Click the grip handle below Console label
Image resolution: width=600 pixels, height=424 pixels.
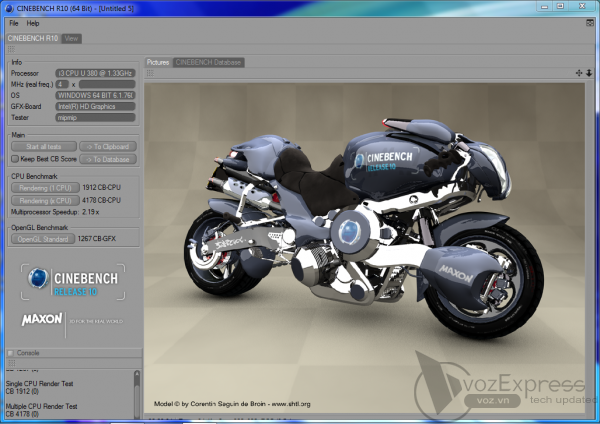click(11, 363)
